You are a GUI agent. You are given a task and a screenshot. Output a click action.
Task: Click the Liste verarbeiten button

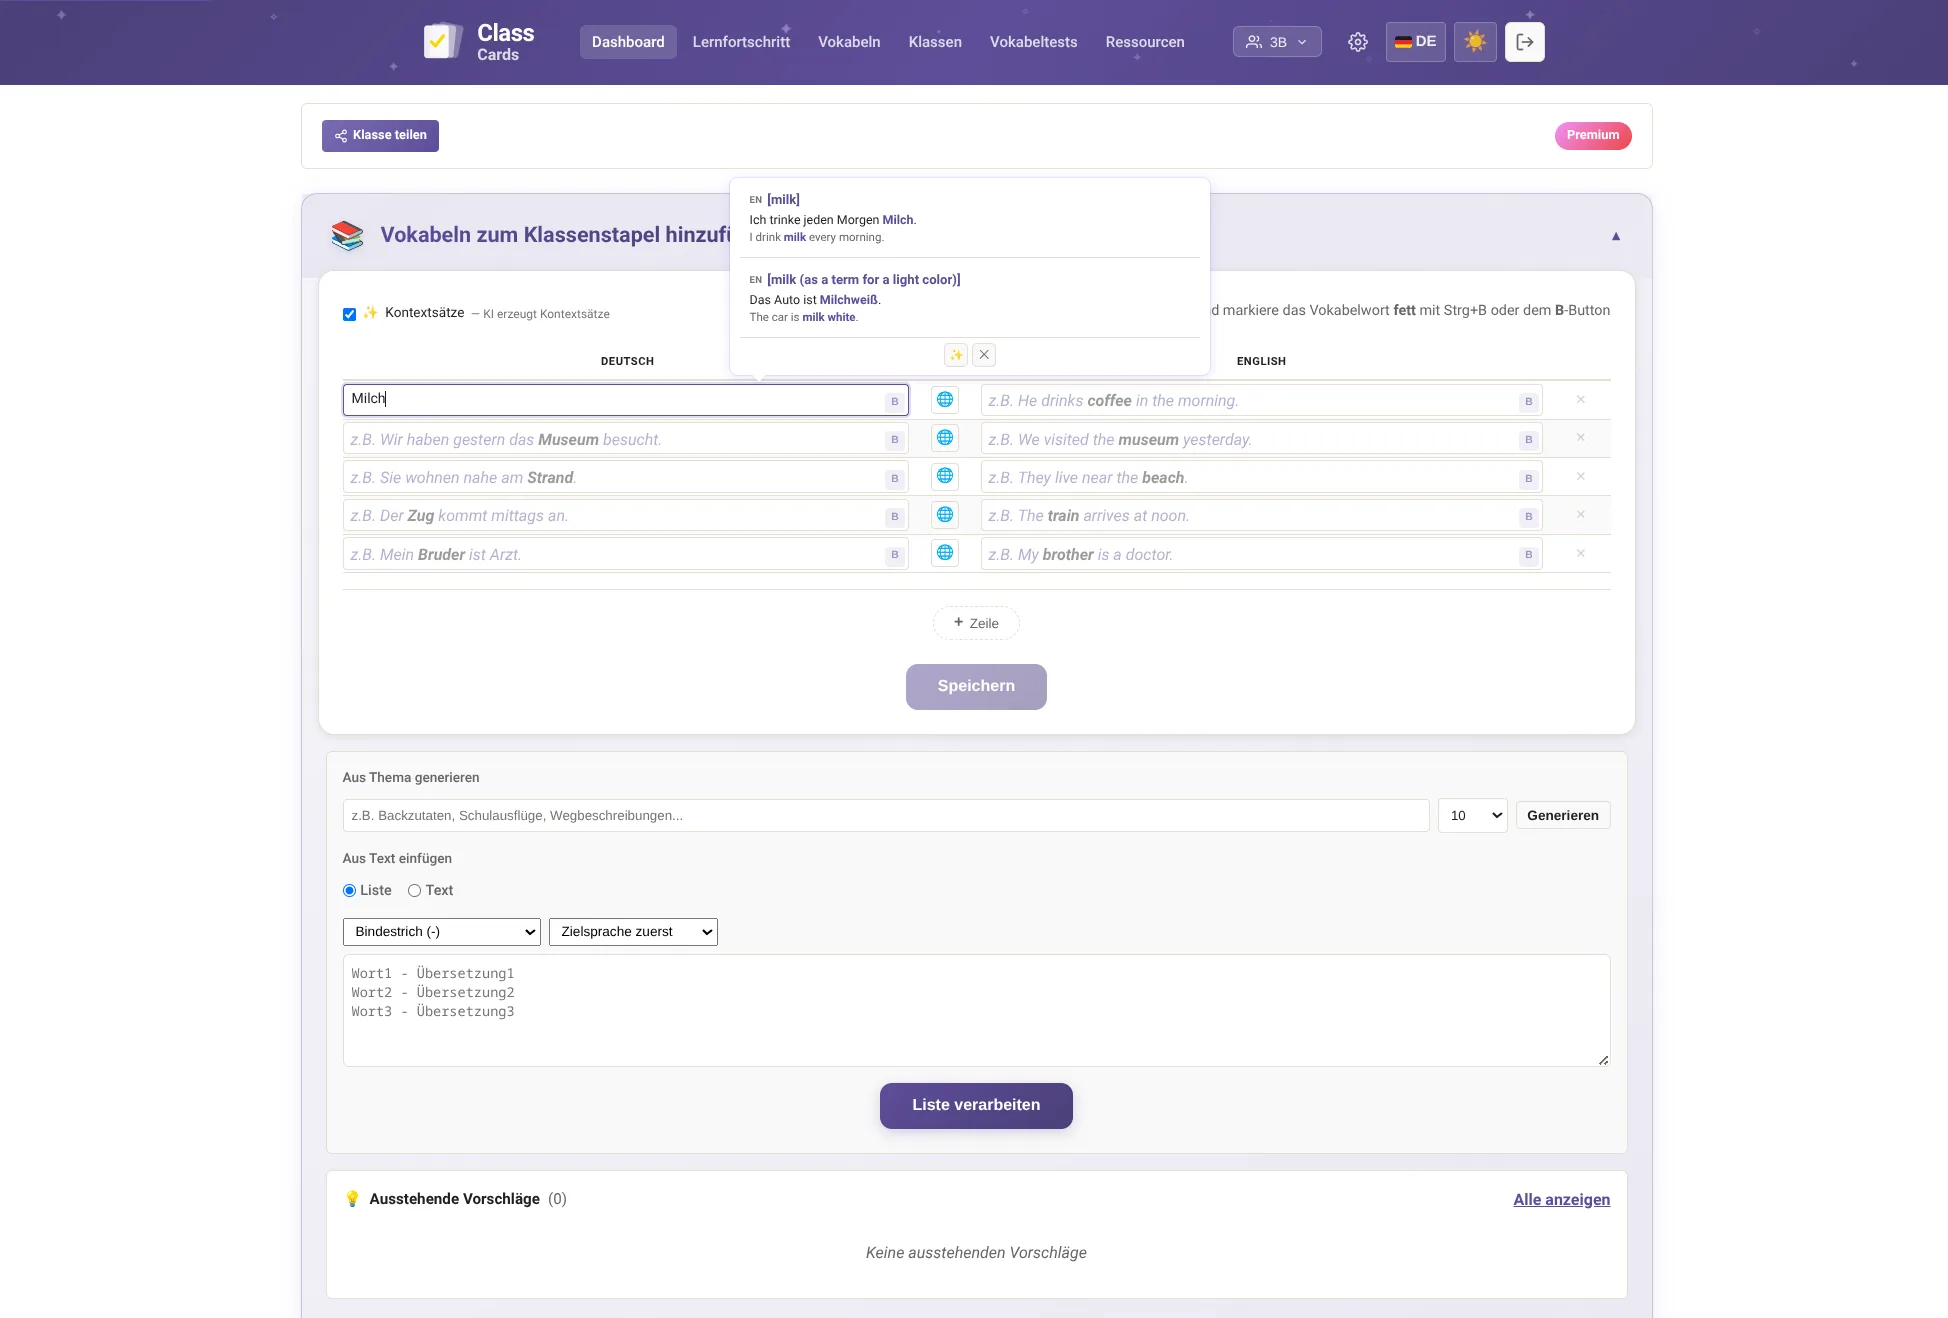[x=975, y=1105]
